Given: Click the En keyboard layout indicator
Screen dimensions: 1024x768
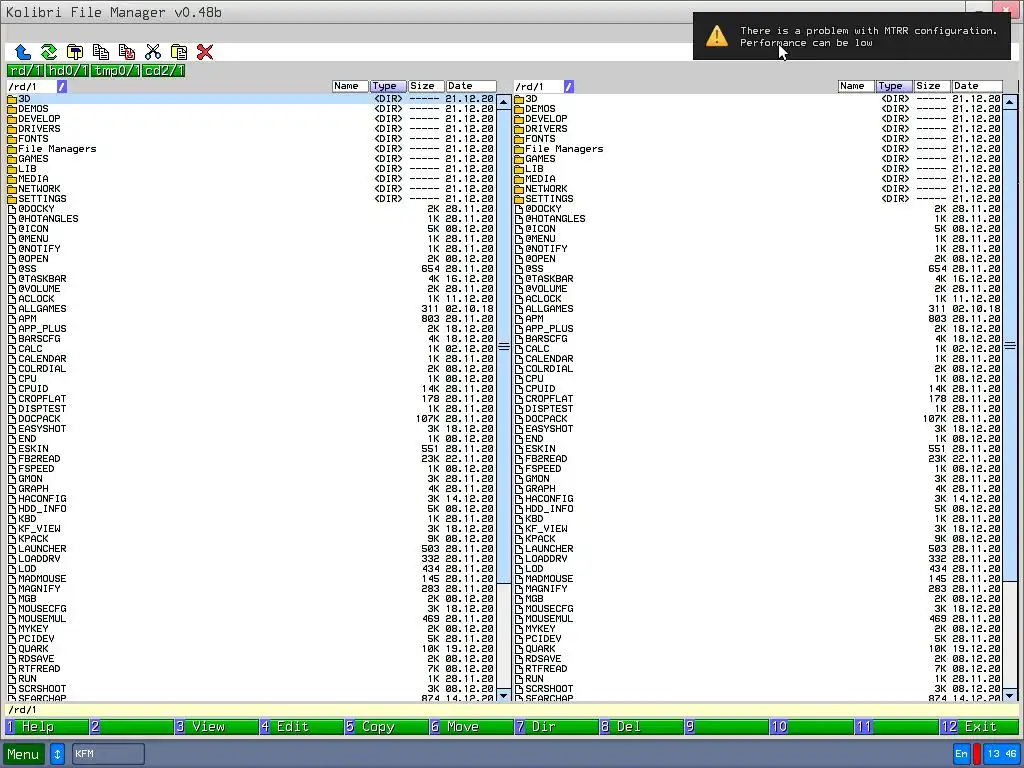Looking at the screenshot, I should pyautogui.click(x=961, y=754).
